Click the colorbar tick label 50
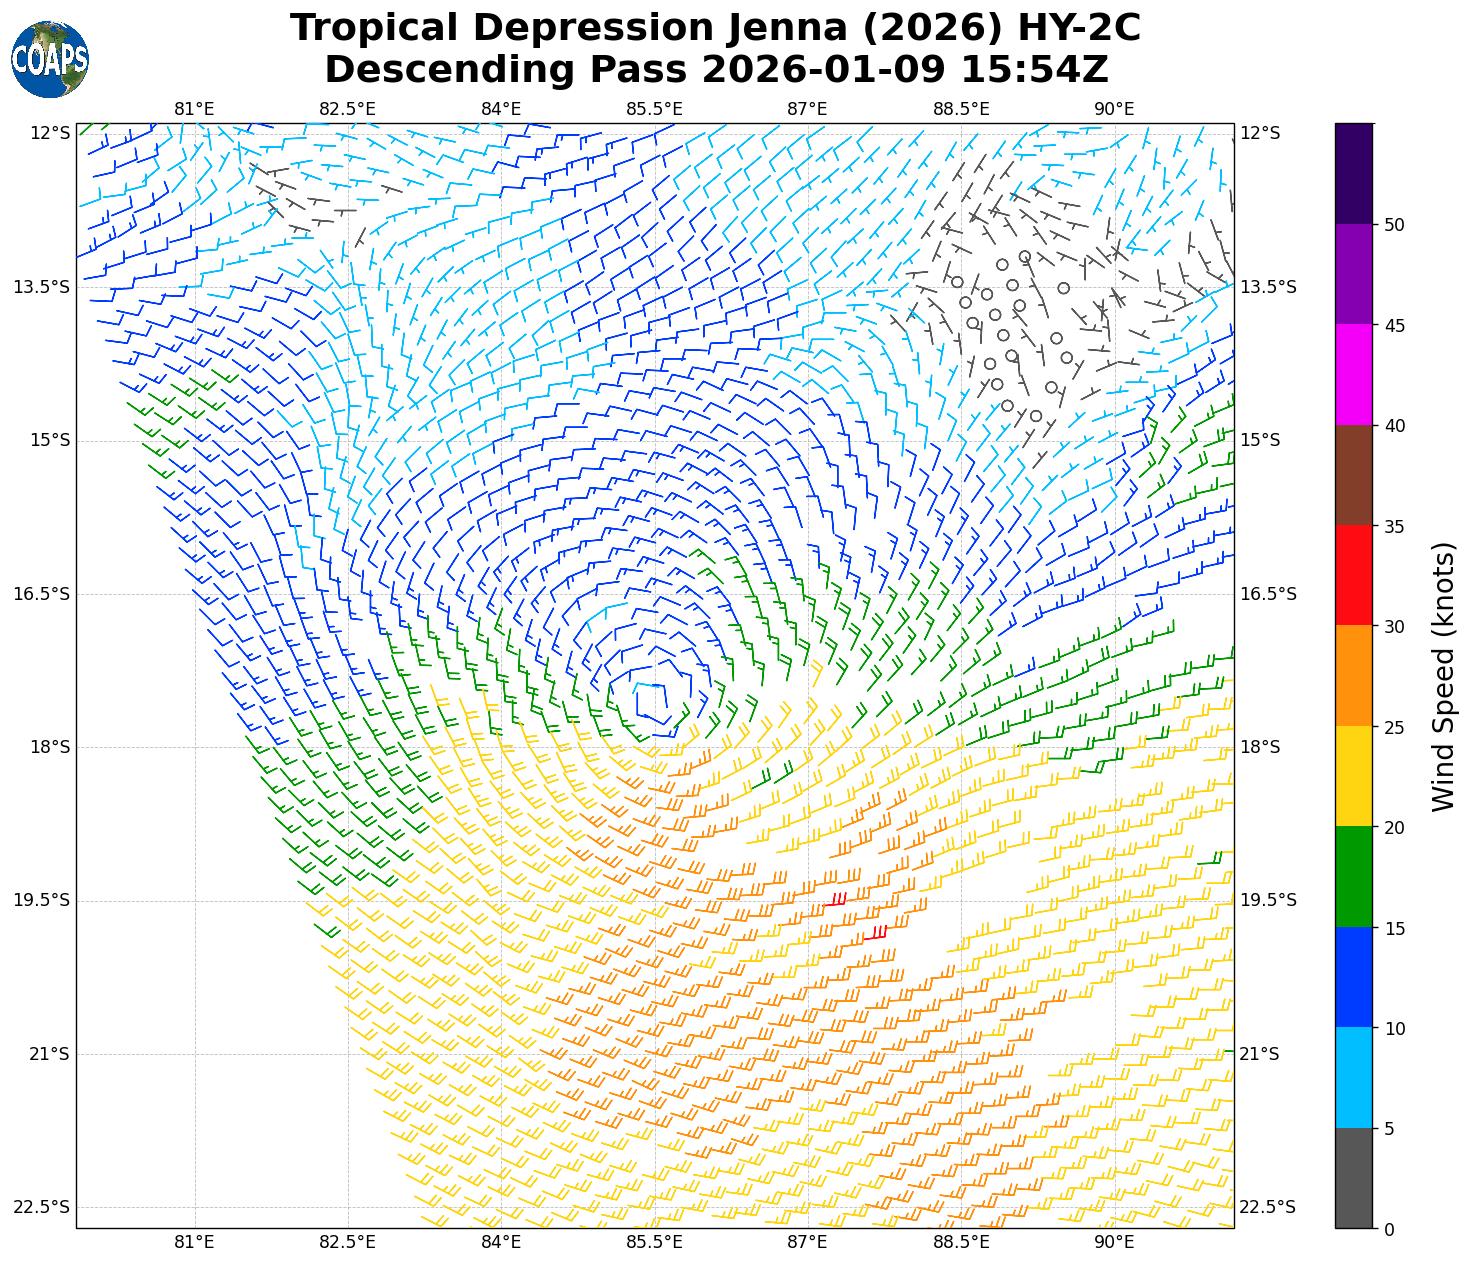The image size is (1472, 1264). tap(1393, 225)
